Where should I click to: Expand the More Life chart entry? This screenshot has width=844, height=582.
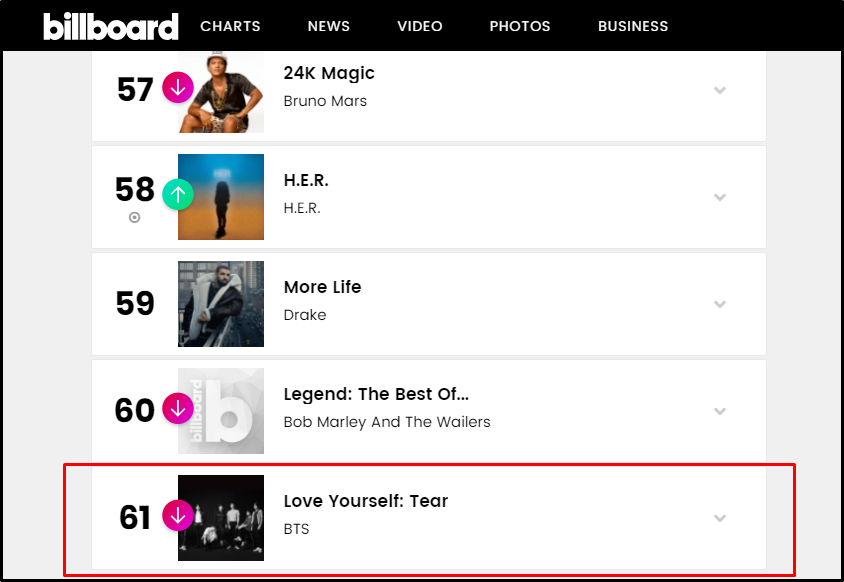(719, 304)
